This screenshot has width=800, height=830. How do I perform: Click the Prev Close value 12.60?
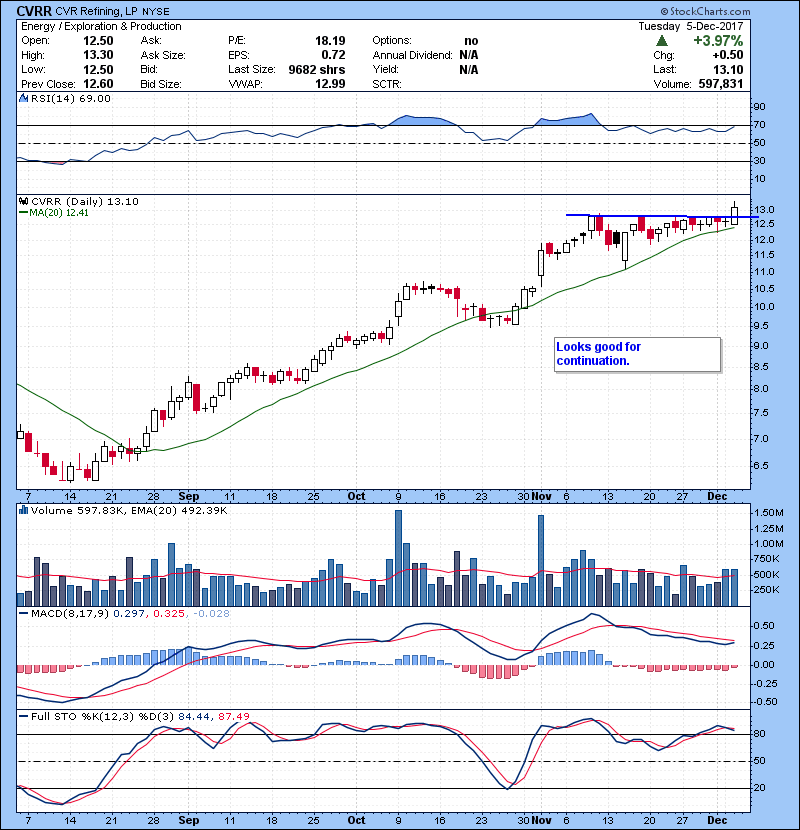pyautogui.click(x=98, y=84)
